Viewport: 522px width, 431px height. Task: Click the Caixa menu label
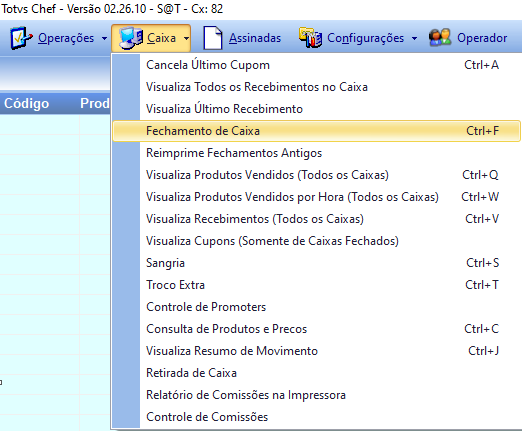coord(161,38)
